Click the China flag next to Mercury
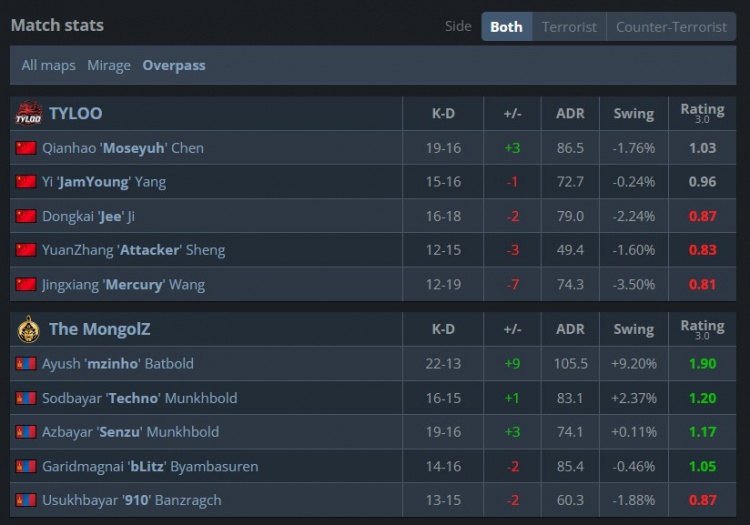 coord(26,285)
